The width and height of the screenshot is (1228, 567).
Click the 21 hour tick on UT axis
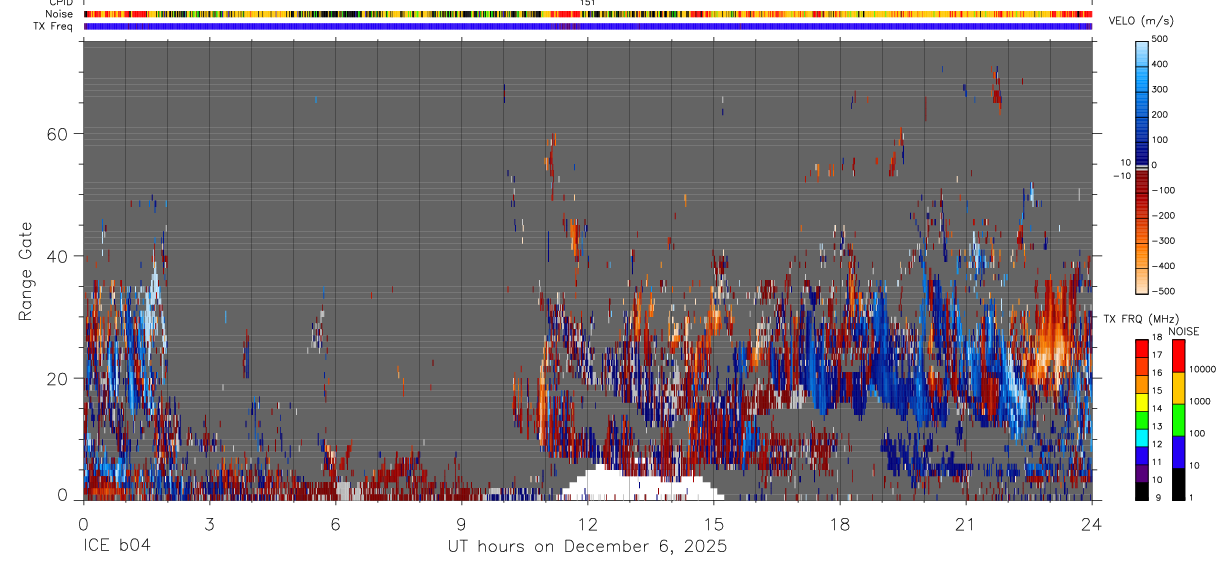coord(966,523)
